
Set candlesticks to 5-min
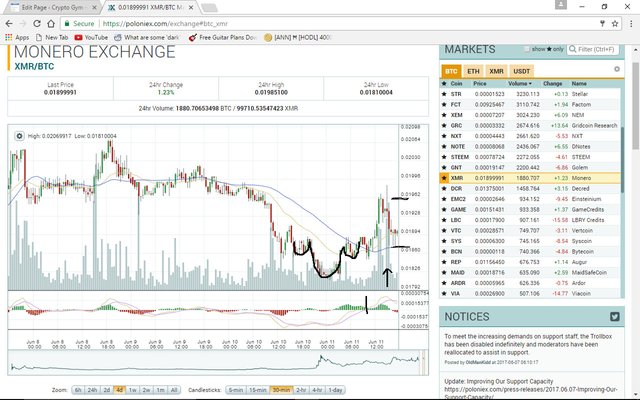236,390
